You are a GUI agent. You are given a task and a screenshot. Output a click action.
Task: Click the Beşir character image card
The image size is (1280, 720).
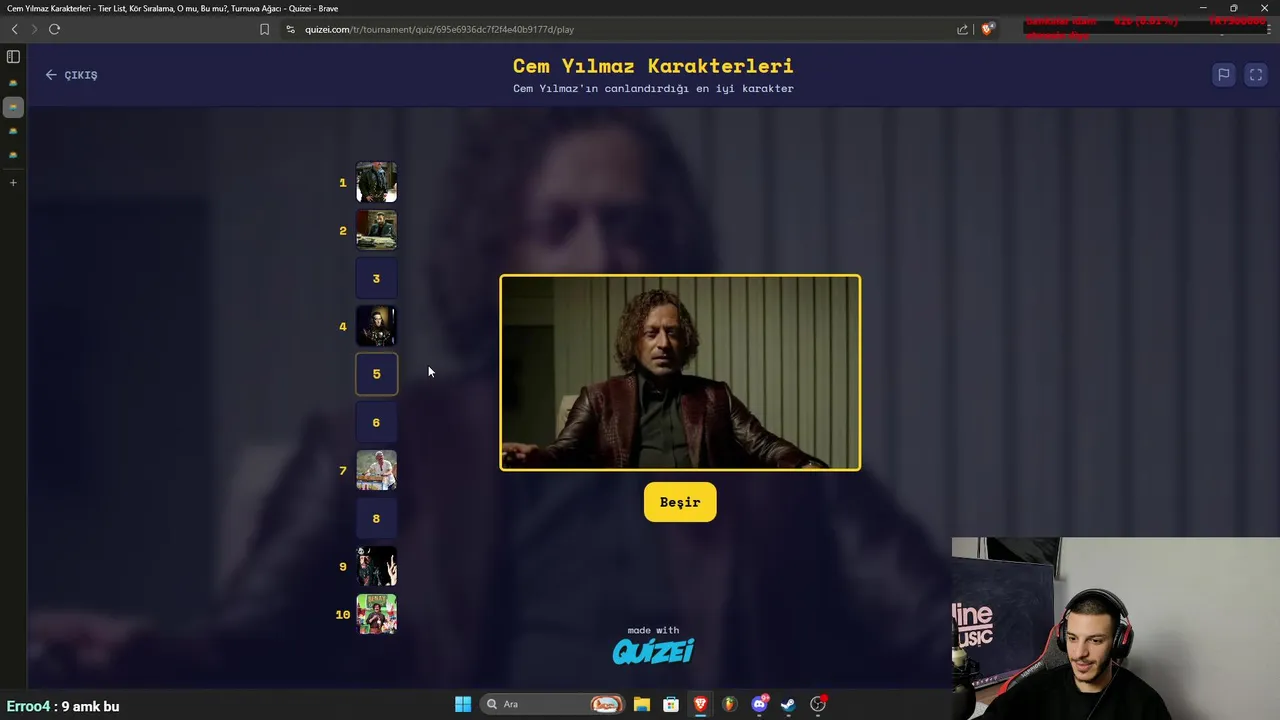(x=680, y=372)
